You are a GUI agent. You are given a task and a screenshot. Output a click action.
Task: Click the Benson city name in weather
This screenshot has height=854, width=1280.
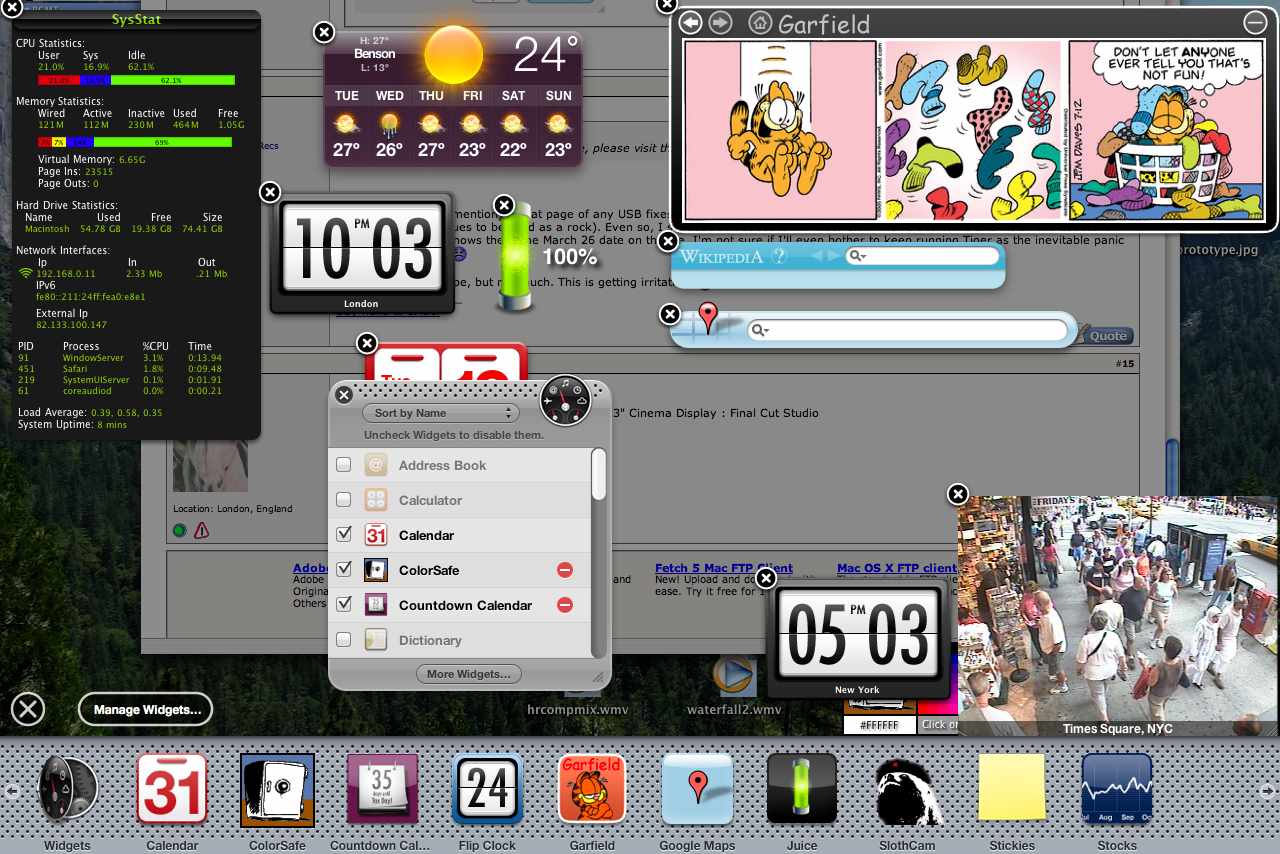pos(375,54)
